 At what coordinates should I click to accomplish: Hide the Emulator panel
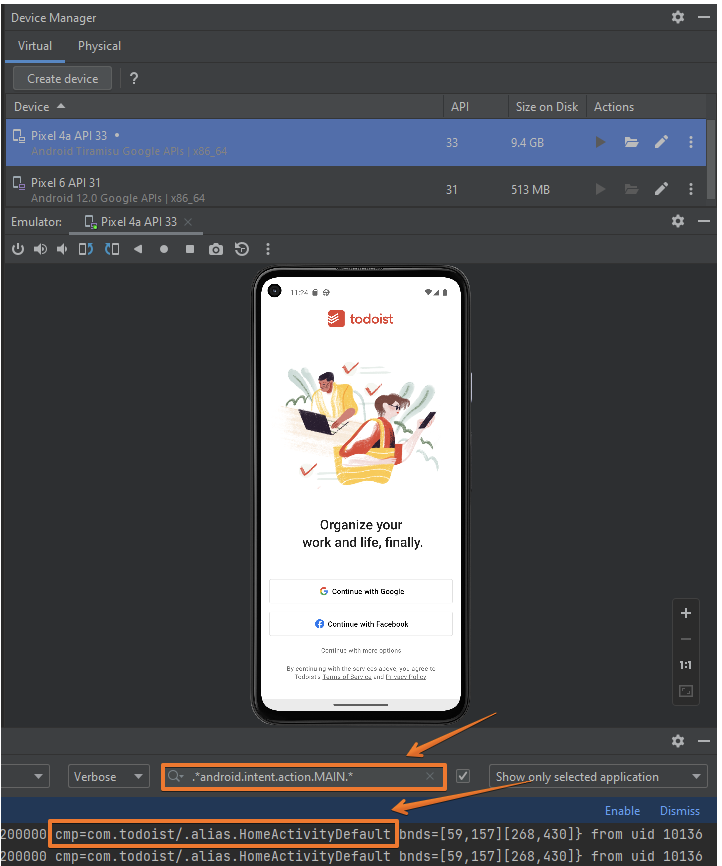coord(704,221)
